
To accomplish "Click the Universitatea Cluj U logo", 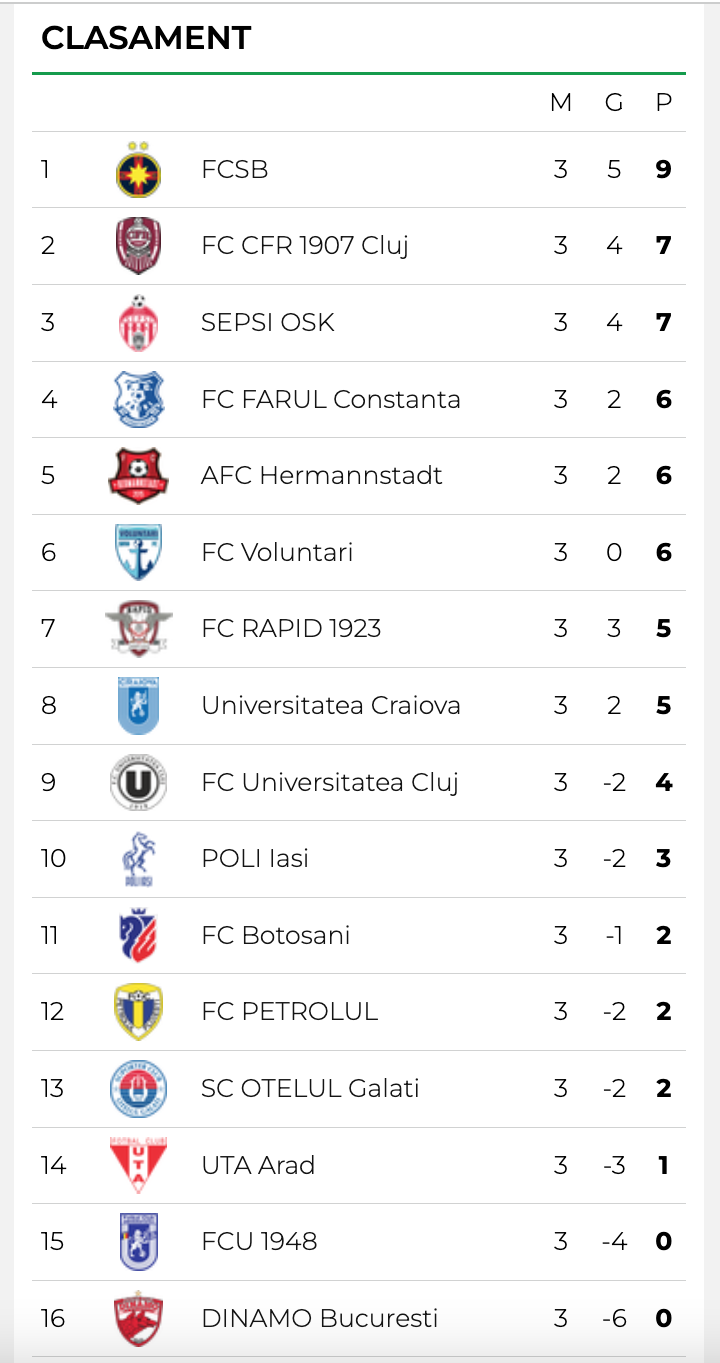I will click(x=138, y=782).
